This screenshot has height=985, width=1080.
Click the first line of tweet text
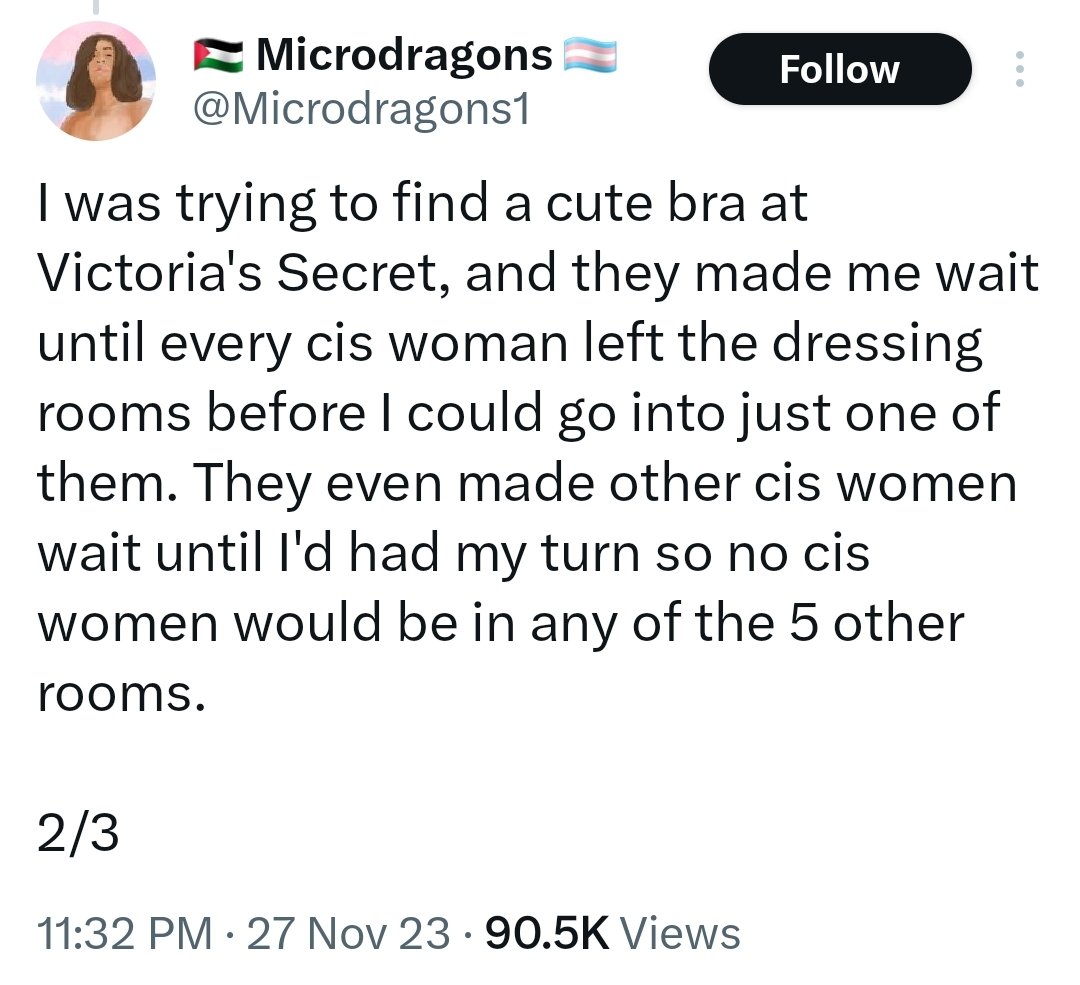coord(422,204)
